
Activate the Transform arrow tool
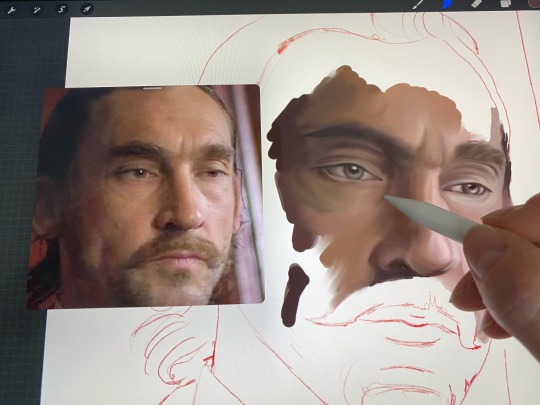[87, 9]
